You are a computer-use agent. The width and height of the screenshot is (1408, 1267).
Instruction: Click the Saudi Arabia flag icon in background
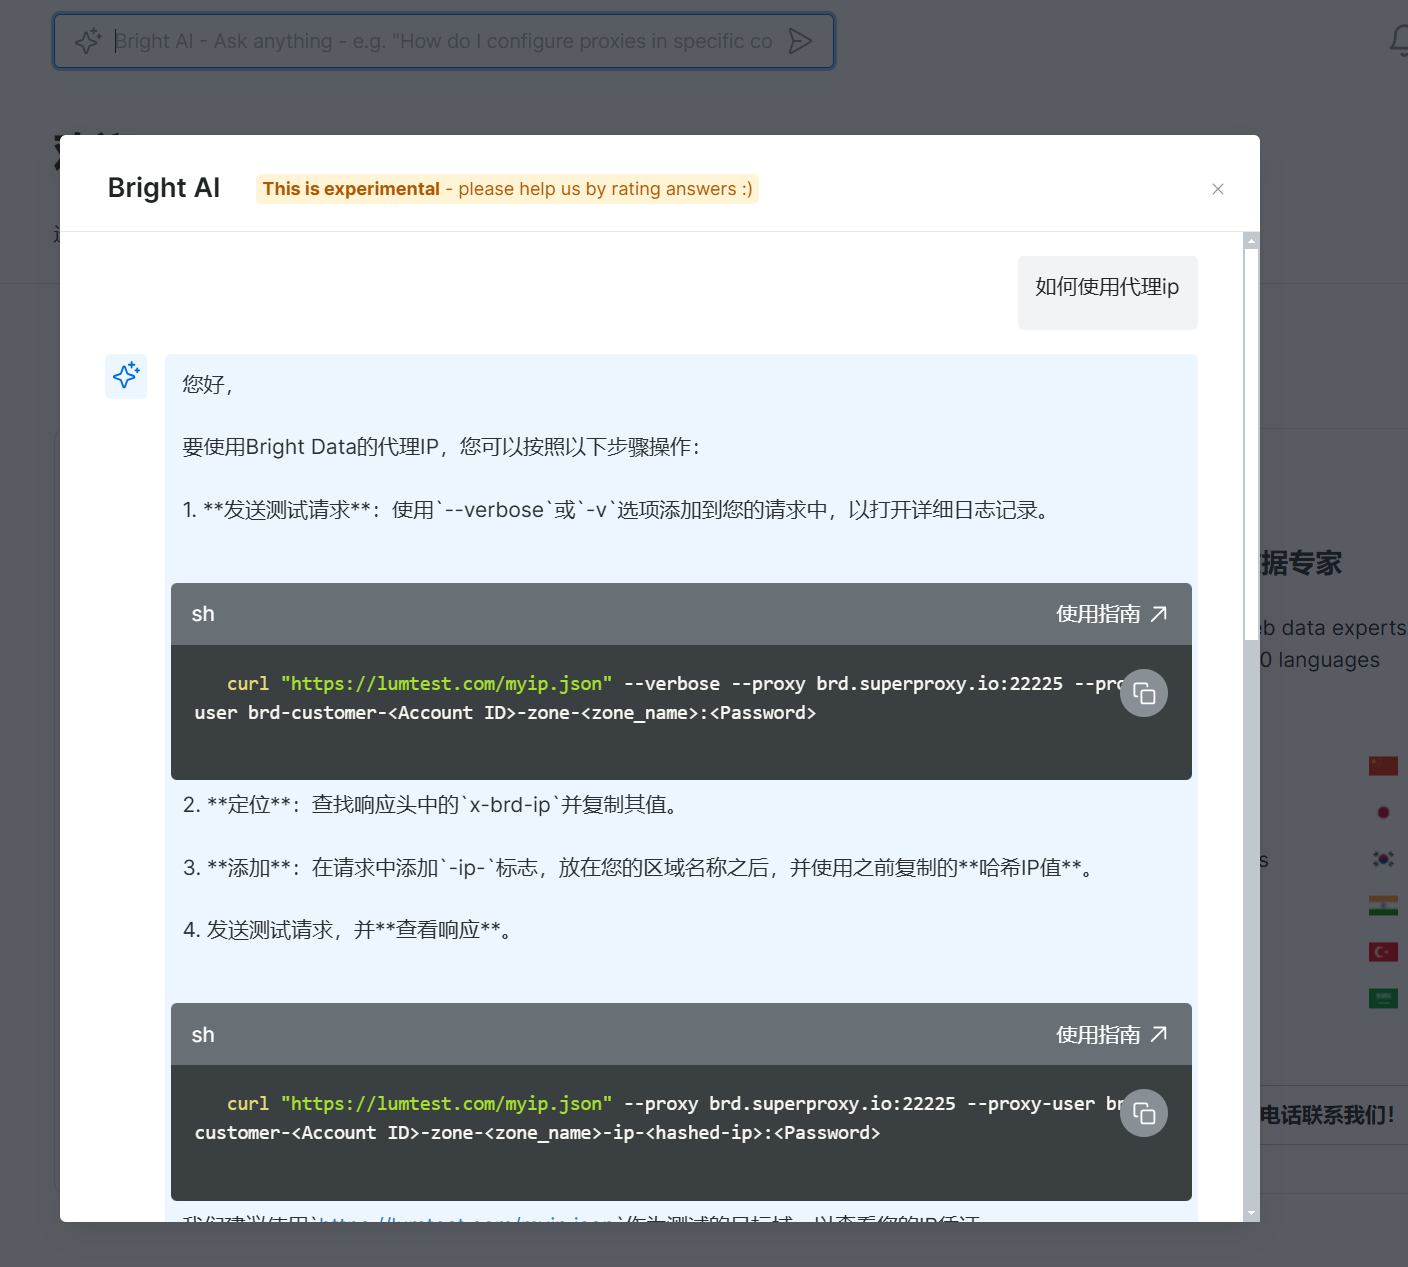pyautogui.click(x=1383, y=998)
